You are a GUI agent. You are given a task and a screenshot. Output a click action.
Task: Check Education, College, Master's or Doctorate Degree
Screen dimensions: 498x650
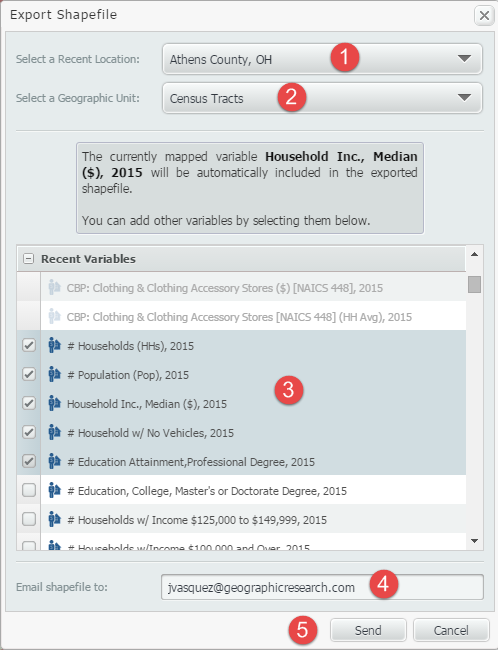click(29, 490)
